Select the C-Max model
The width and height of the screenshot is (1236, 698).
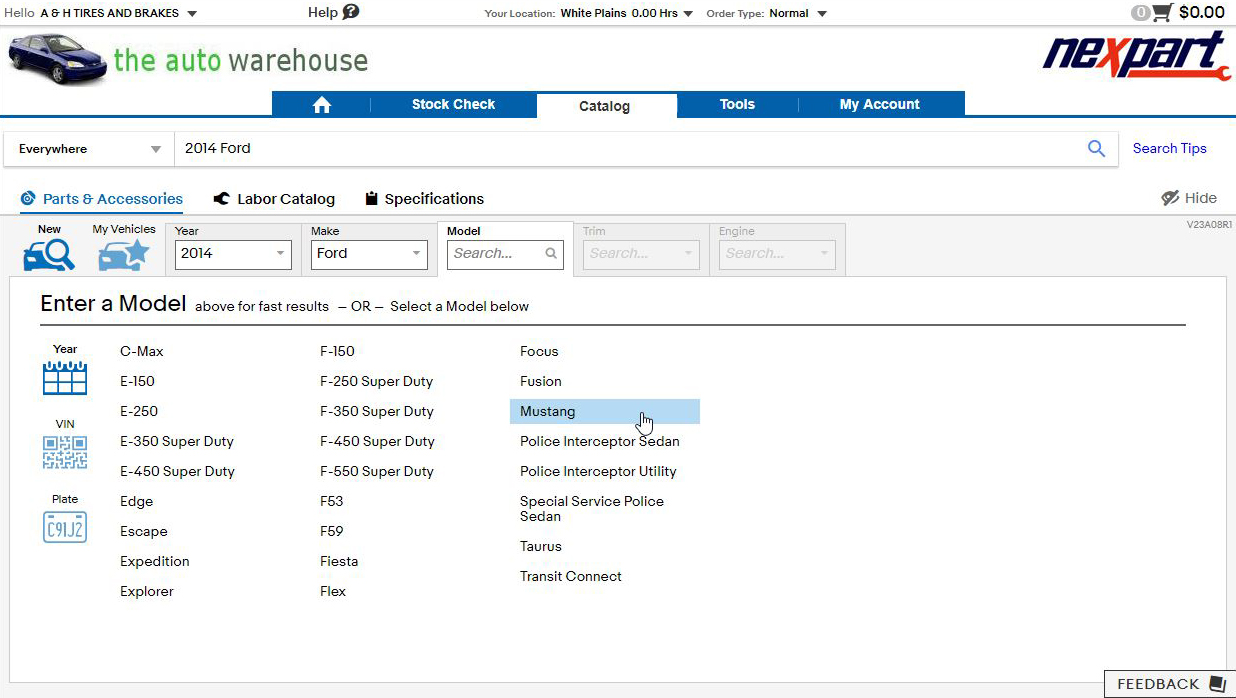[142, 351]
